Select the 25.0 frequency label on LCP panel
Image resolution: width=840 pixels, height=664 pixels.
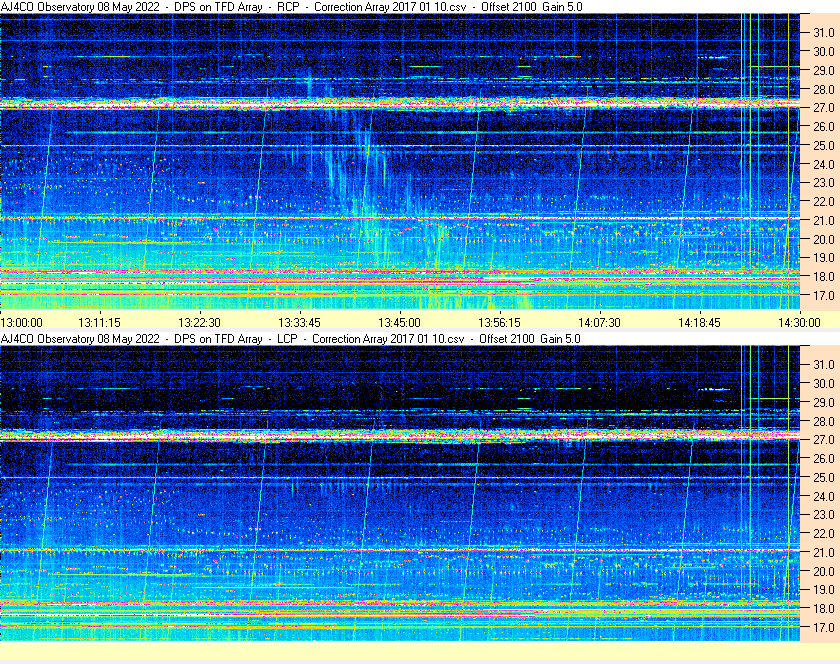[x=823, y=477]
